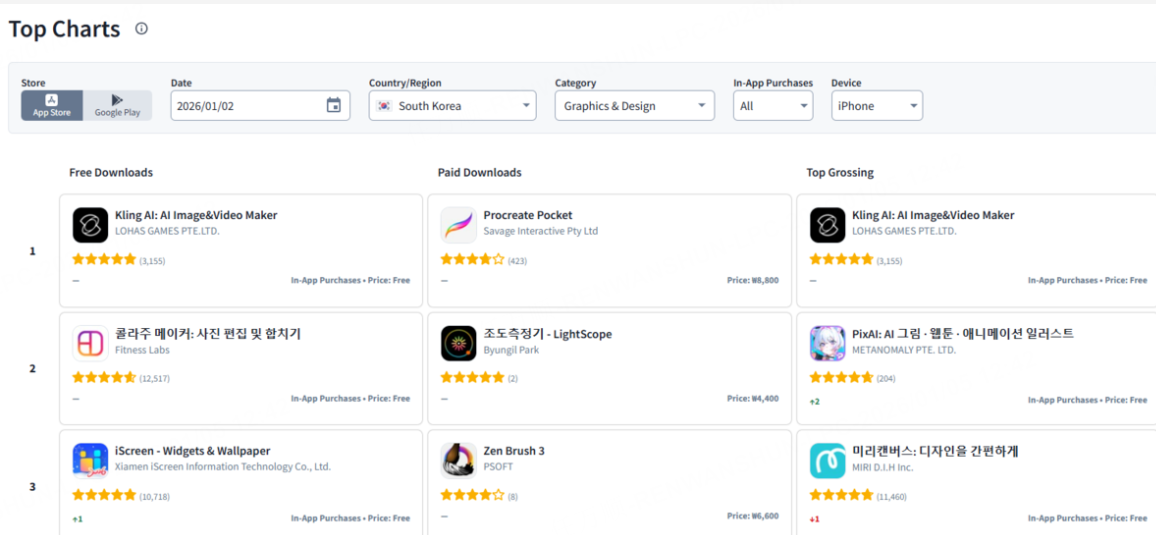Click publisher Byungil Park
The width and height of the screenshot is (1156, 535).
(511, 350)
